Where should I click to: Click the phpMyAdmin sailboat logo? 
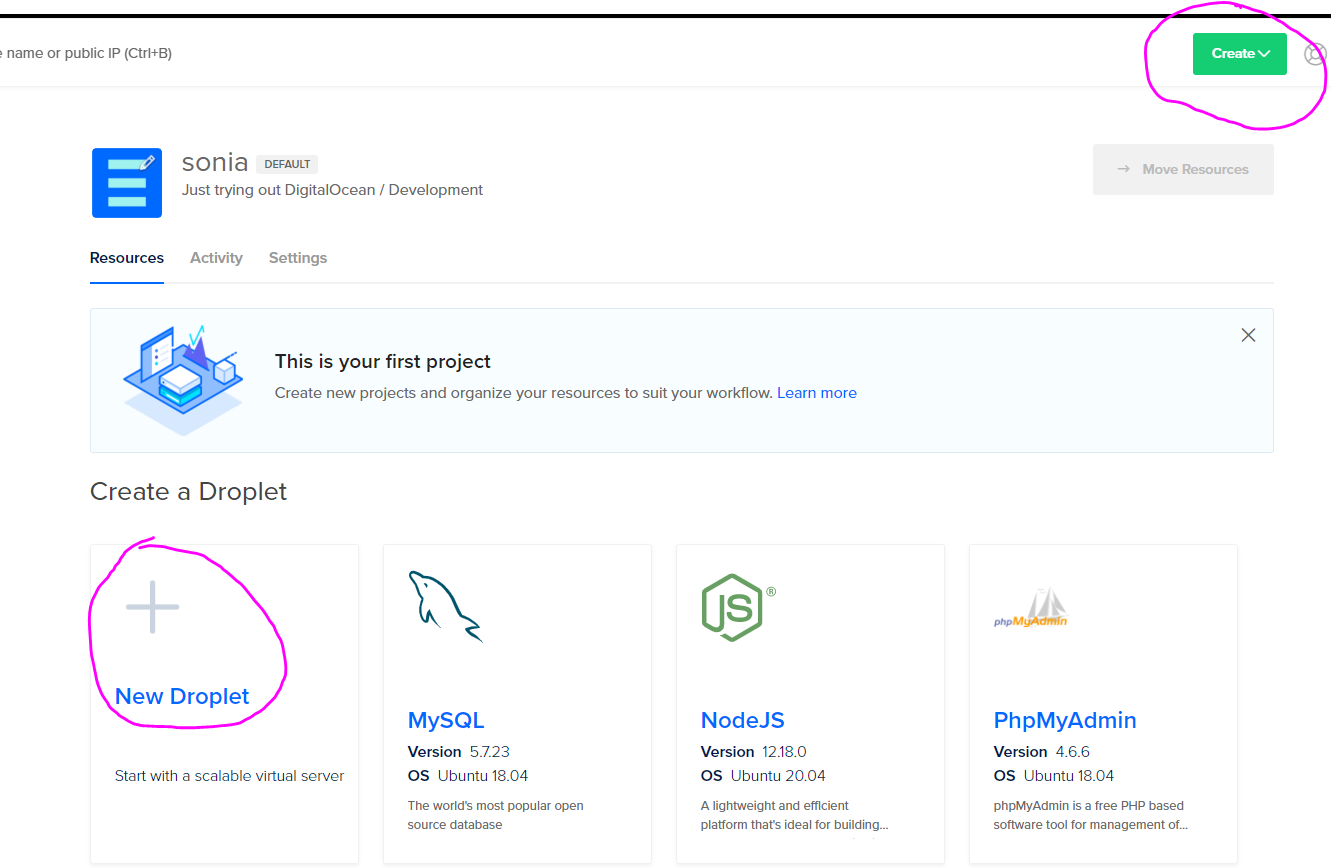point(1031,608)
